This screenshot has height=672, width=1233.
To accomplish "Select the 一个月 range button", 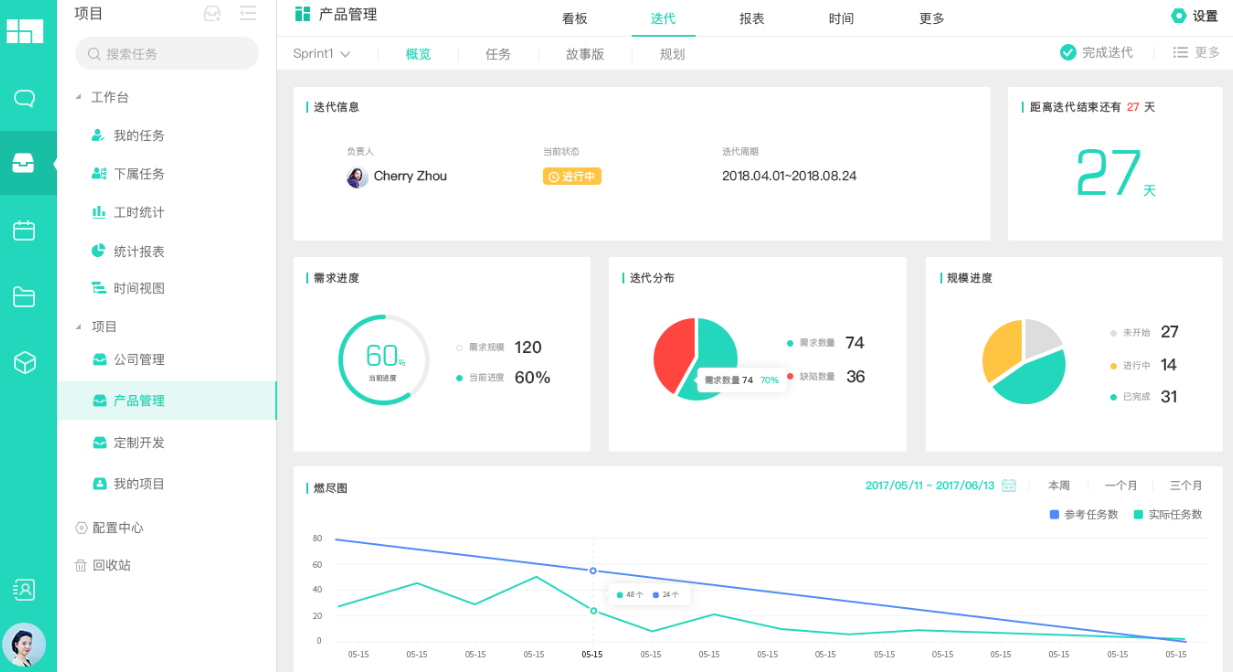I will point(1121,486).
